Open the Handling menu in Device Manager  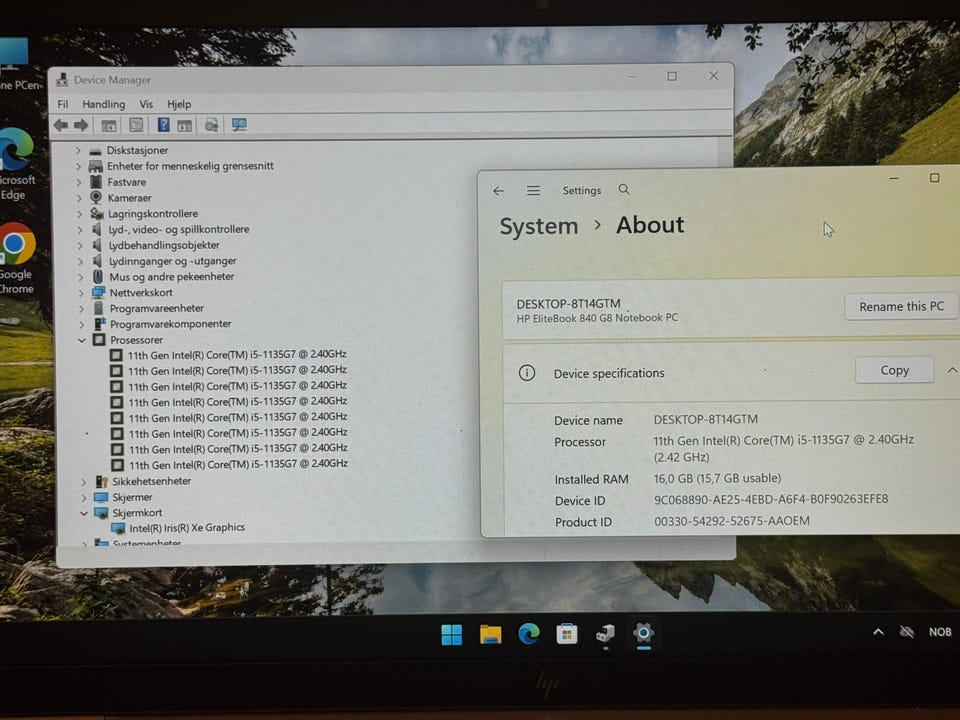click(x=103, y=104)
